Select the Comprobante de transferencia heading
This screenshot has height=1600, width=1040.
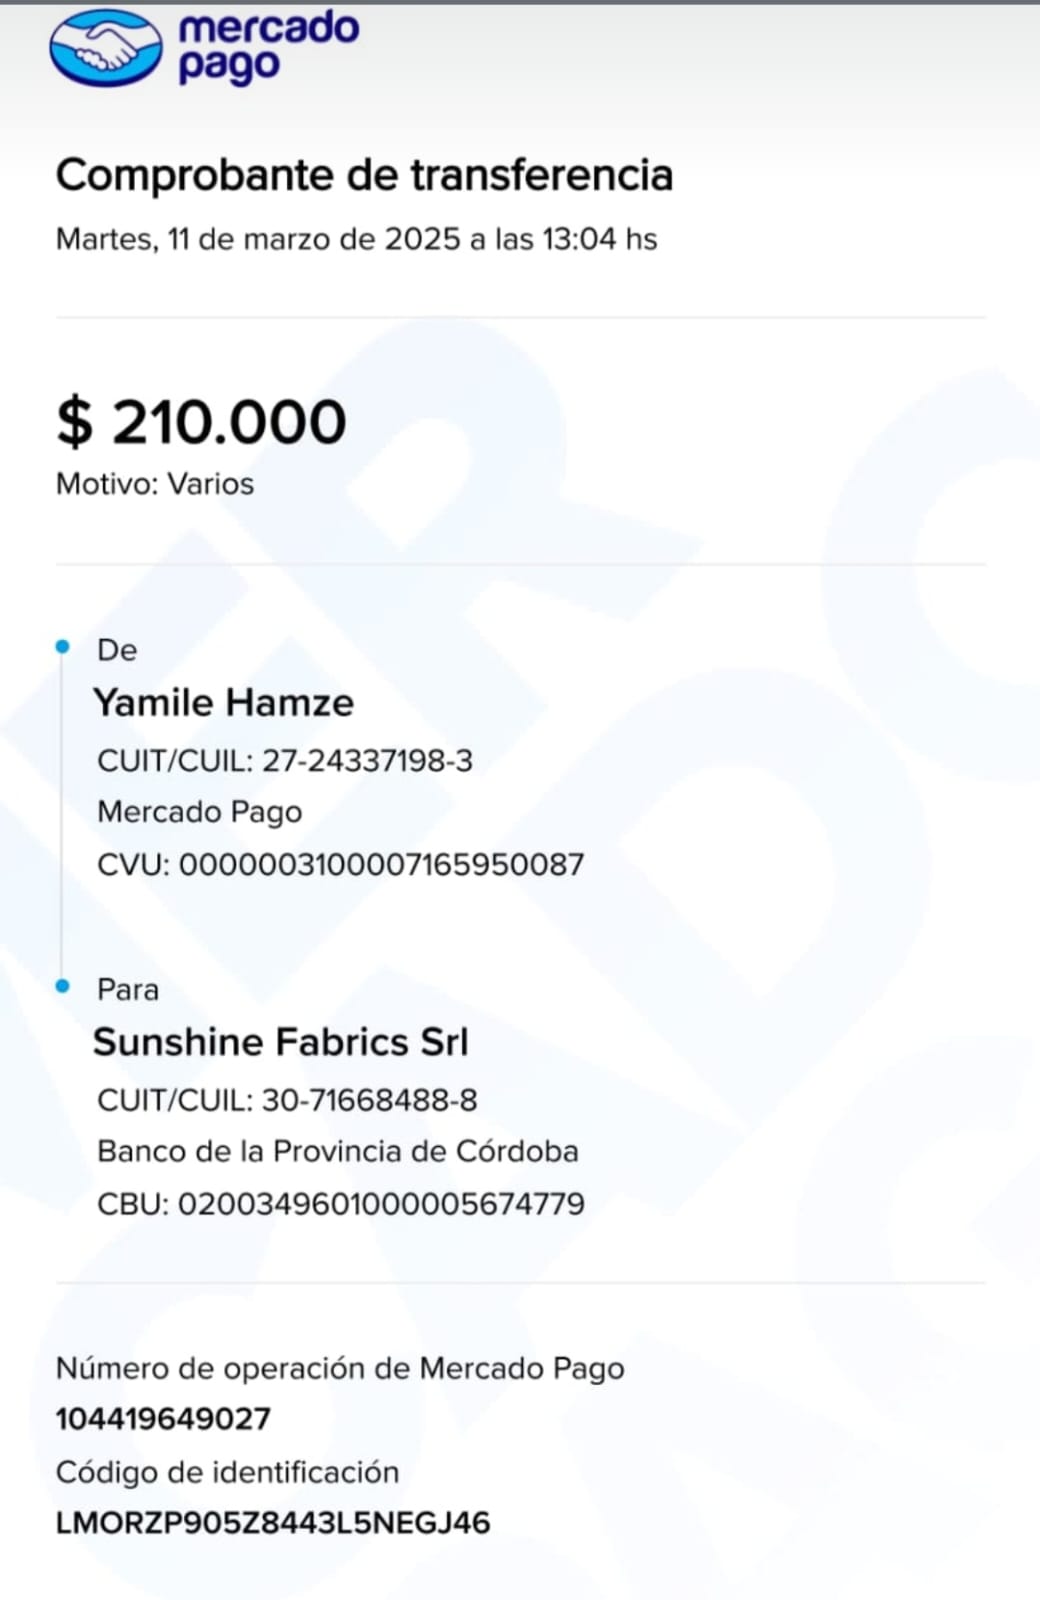(x=364, y=175)
